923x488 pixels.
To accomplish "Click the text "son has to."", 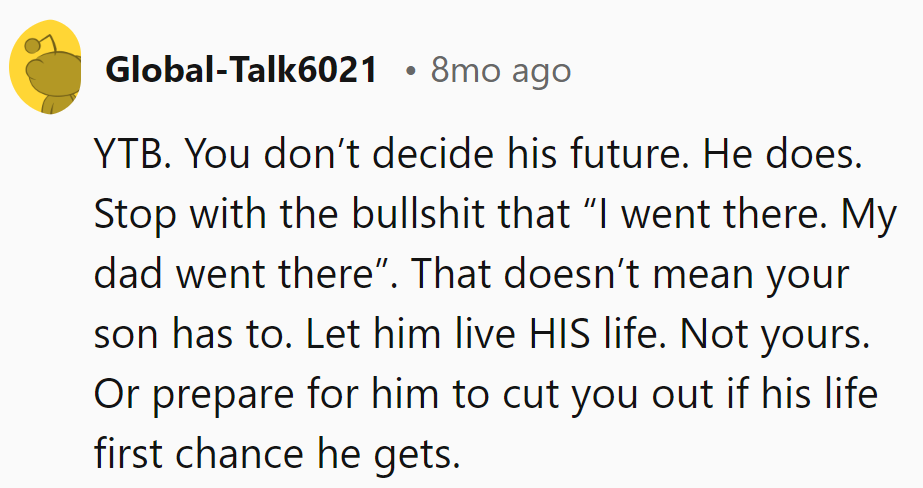I will [x=186, y=336].
